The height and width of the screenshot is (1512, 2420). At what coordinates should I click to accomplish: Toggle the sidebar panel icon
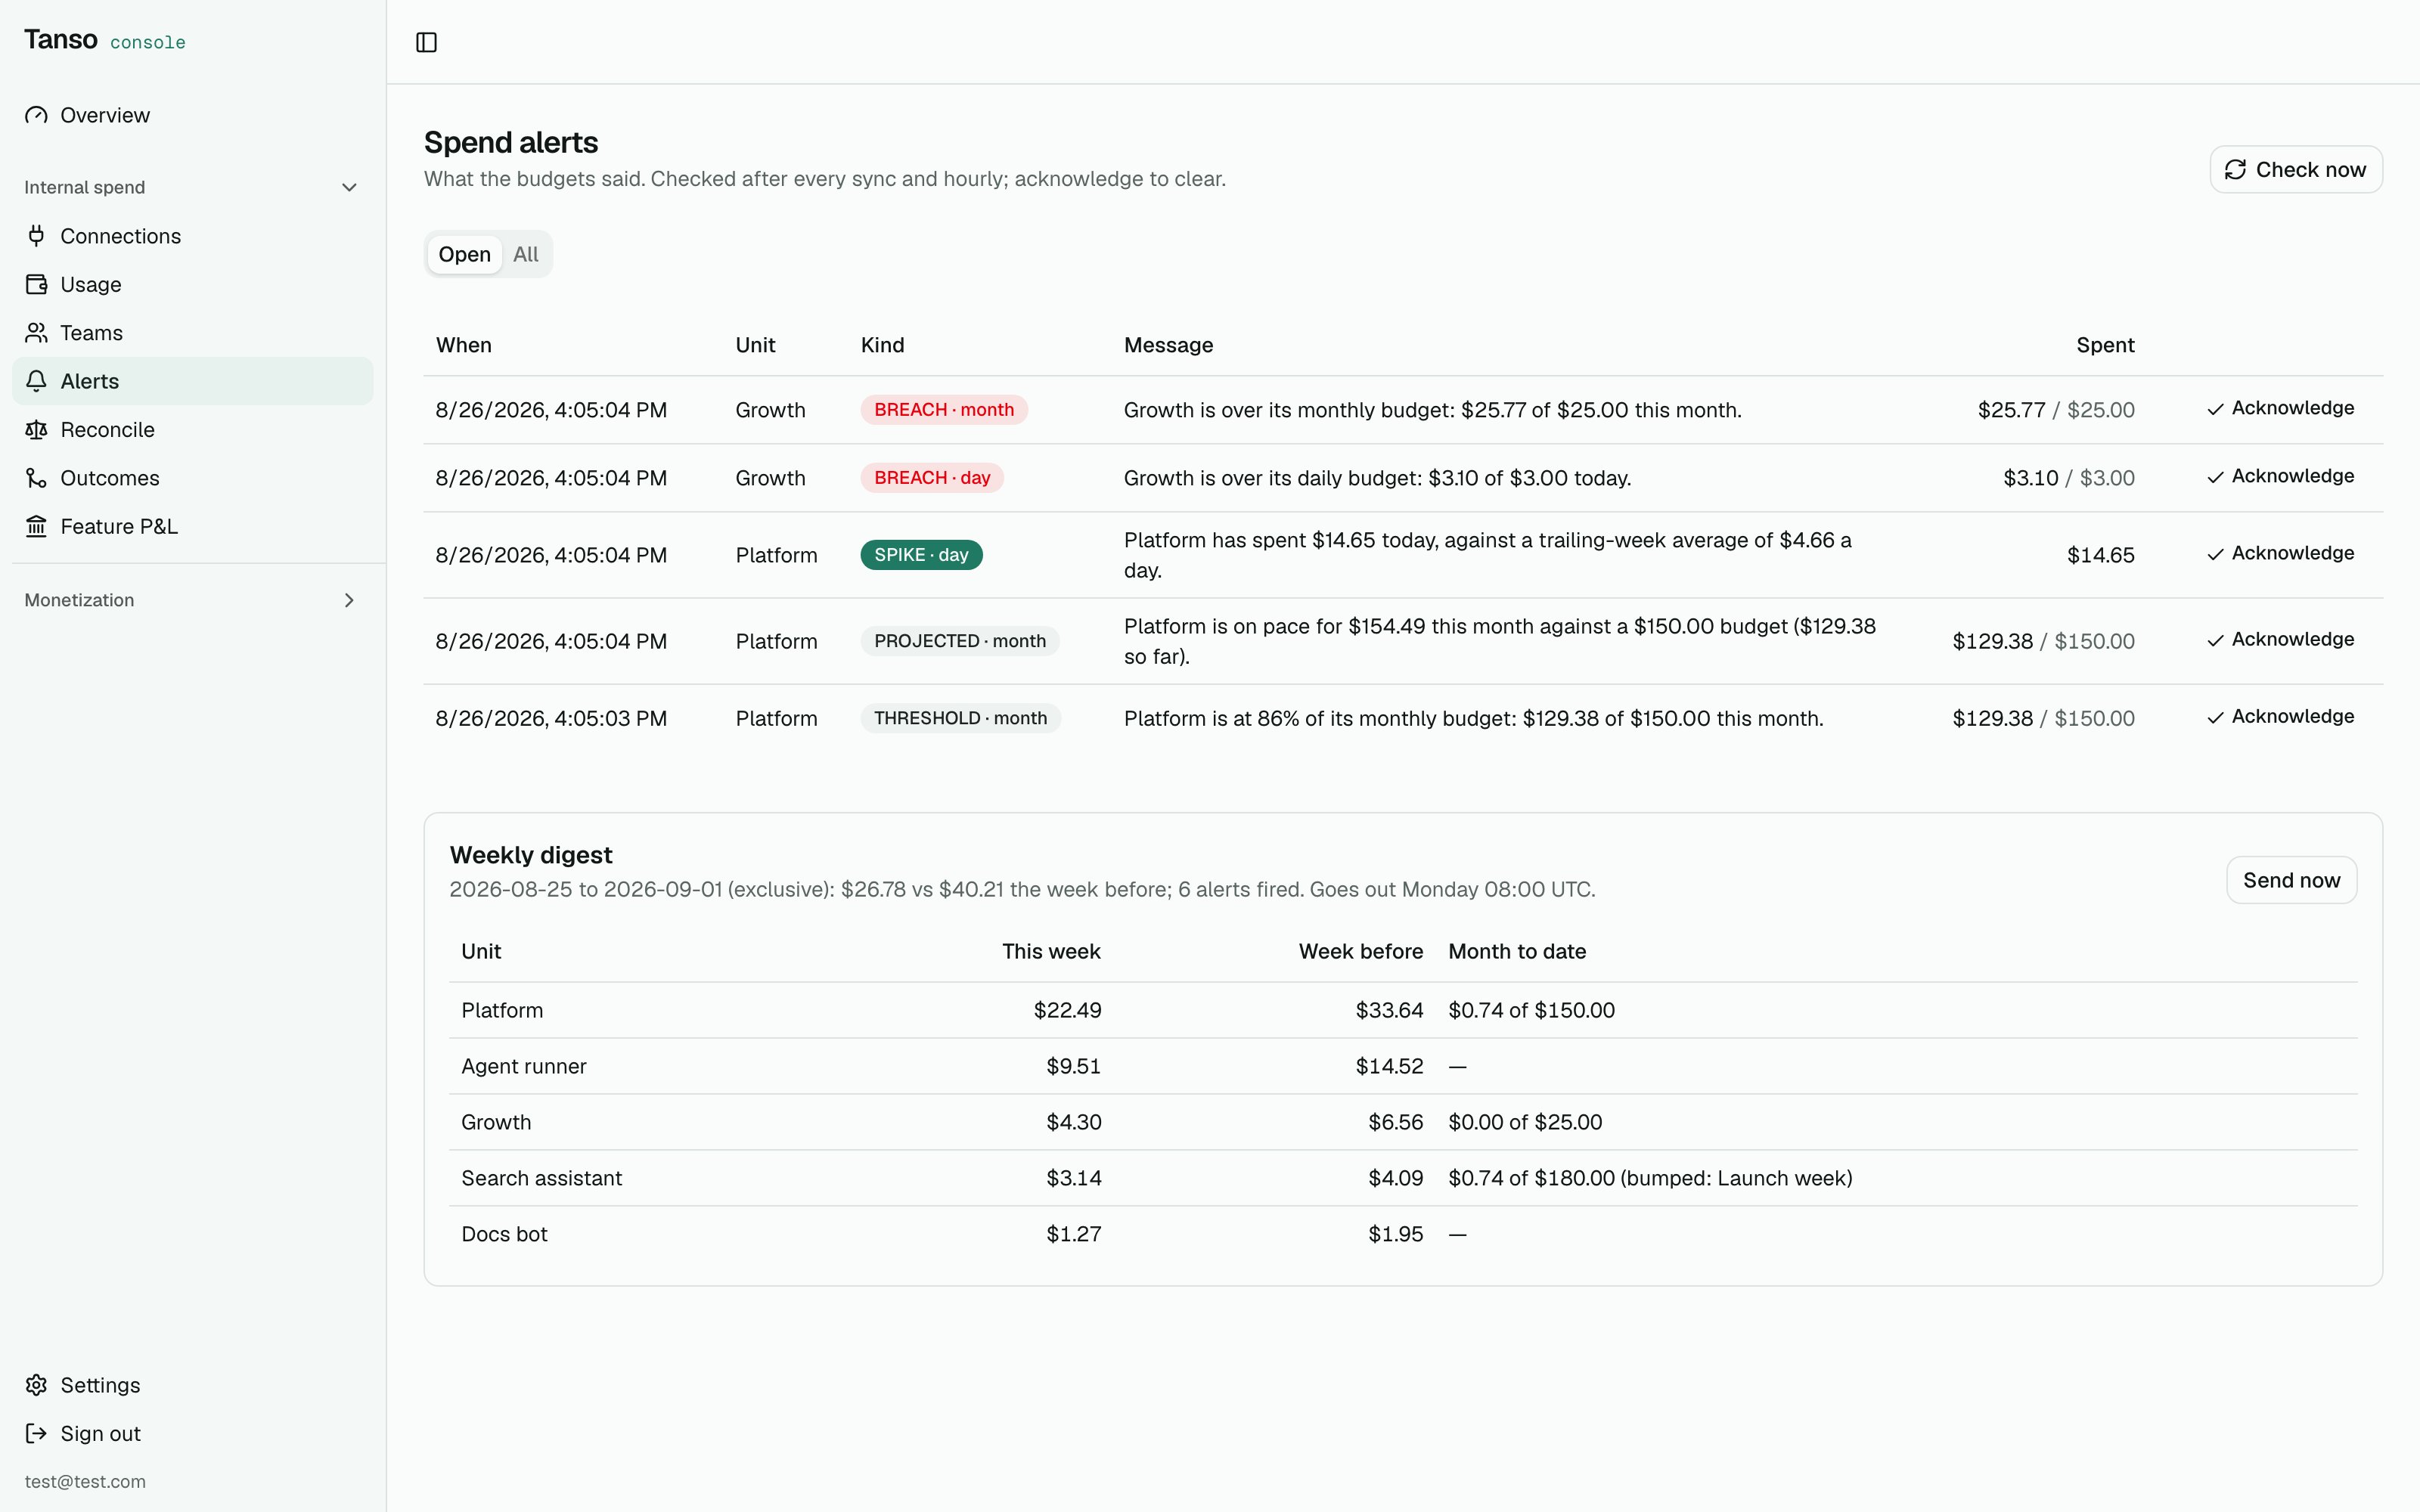tap(426, 42)
